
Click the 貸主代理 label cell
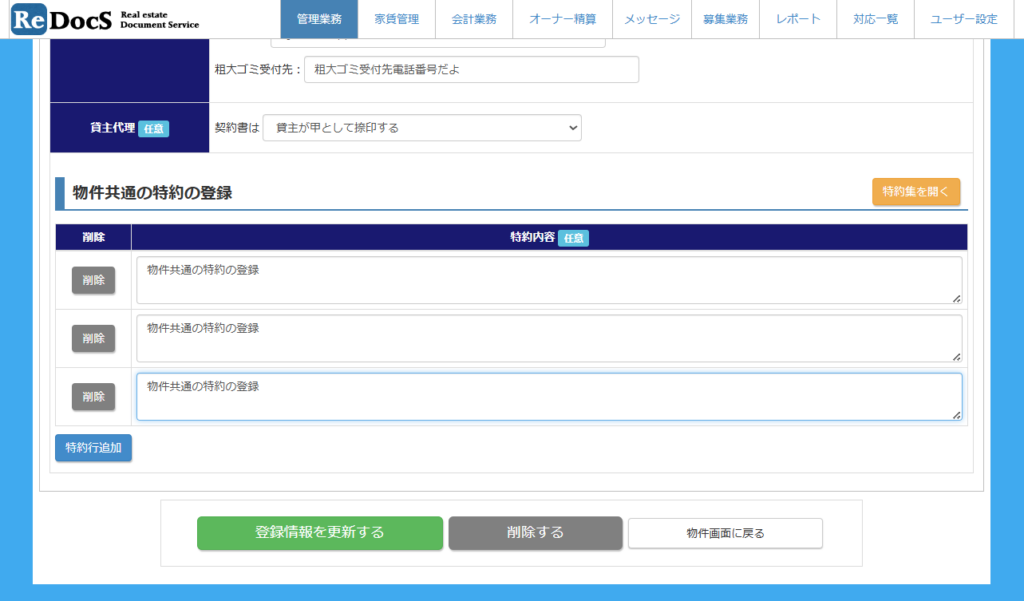129,127
